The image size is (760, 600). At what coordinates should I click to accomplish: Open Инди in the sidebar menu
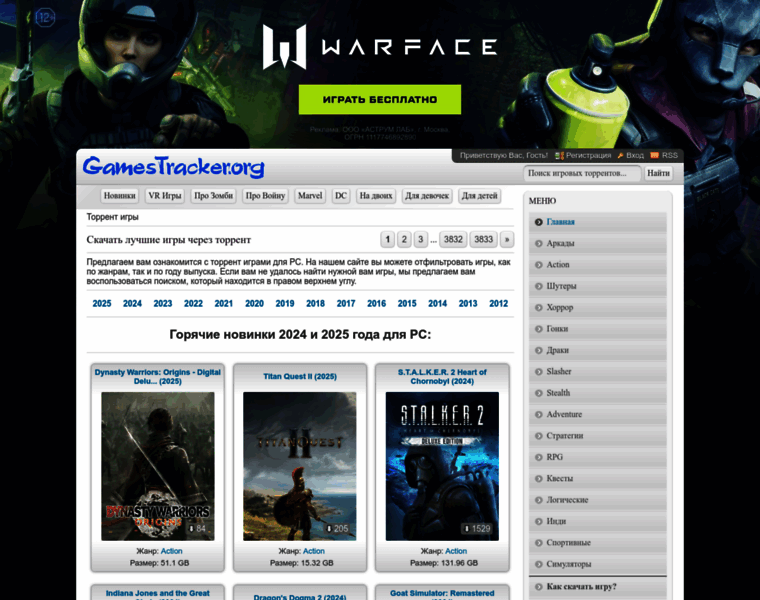(x=598, y=521)
